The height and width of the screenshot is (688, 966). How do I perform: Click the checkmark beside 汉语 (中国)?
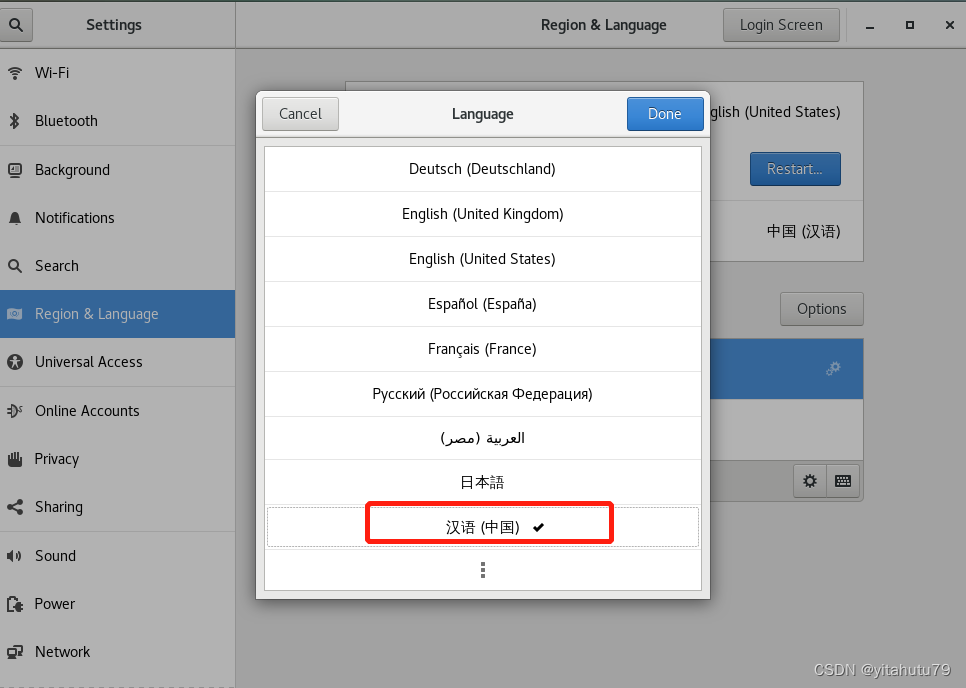tap(538, 527)
